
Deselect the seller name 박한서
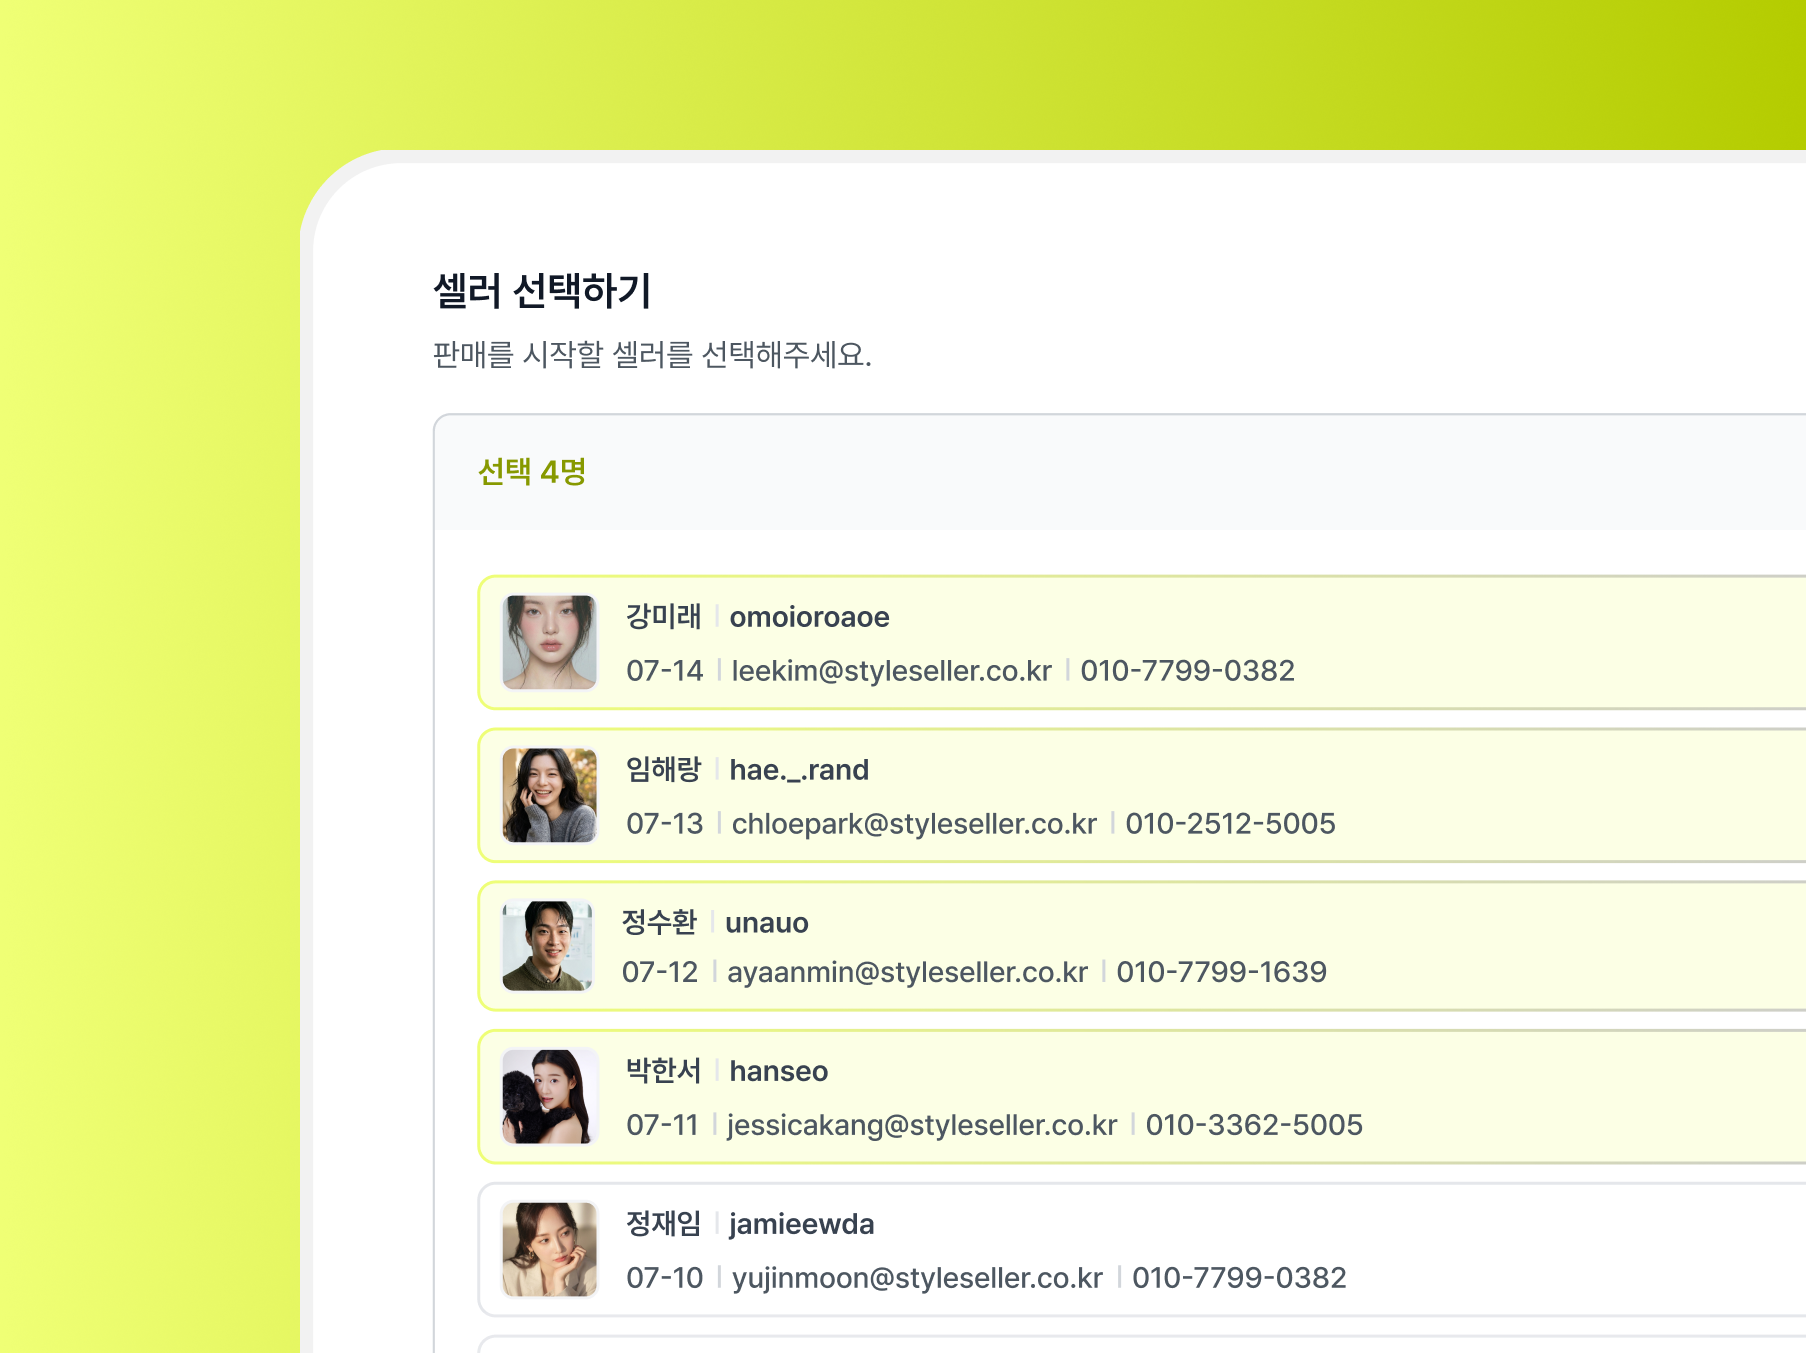coord(663,1070)
